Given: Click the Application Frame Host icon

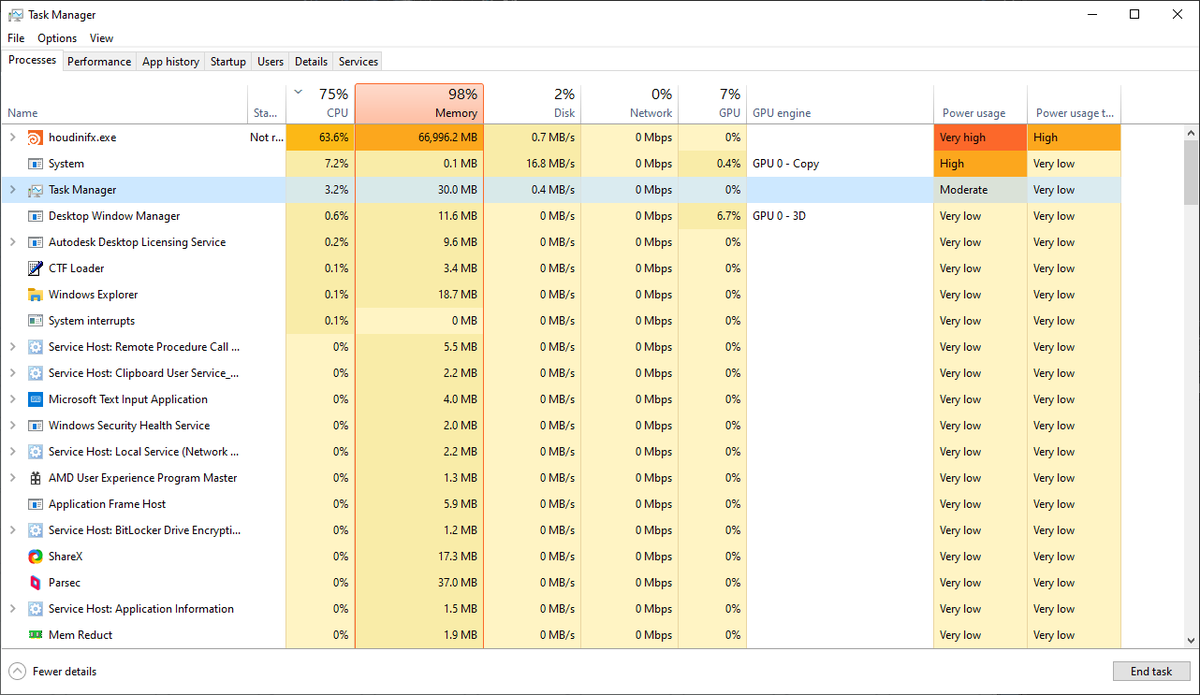Looking at the screenshot, I should (35, 504).
